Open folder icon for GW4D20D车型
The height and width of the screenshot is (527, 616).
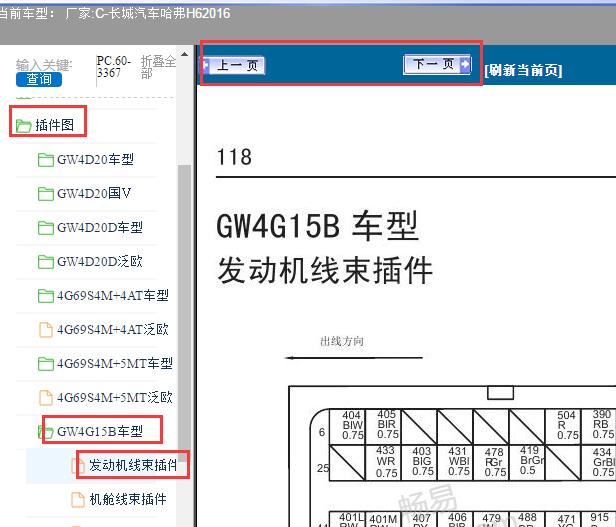pyautogui.click(x=46, y=228)
